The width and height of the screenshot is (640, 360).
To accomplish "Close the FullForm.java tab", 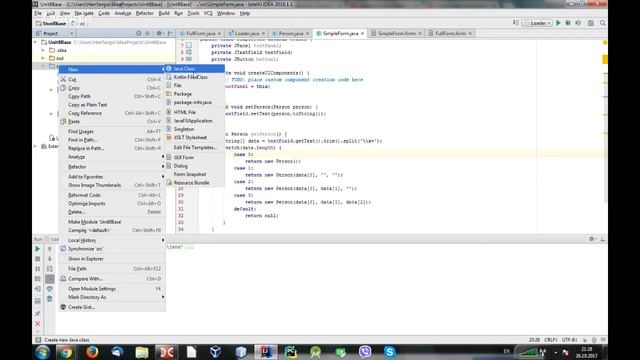I will (219, 33).
